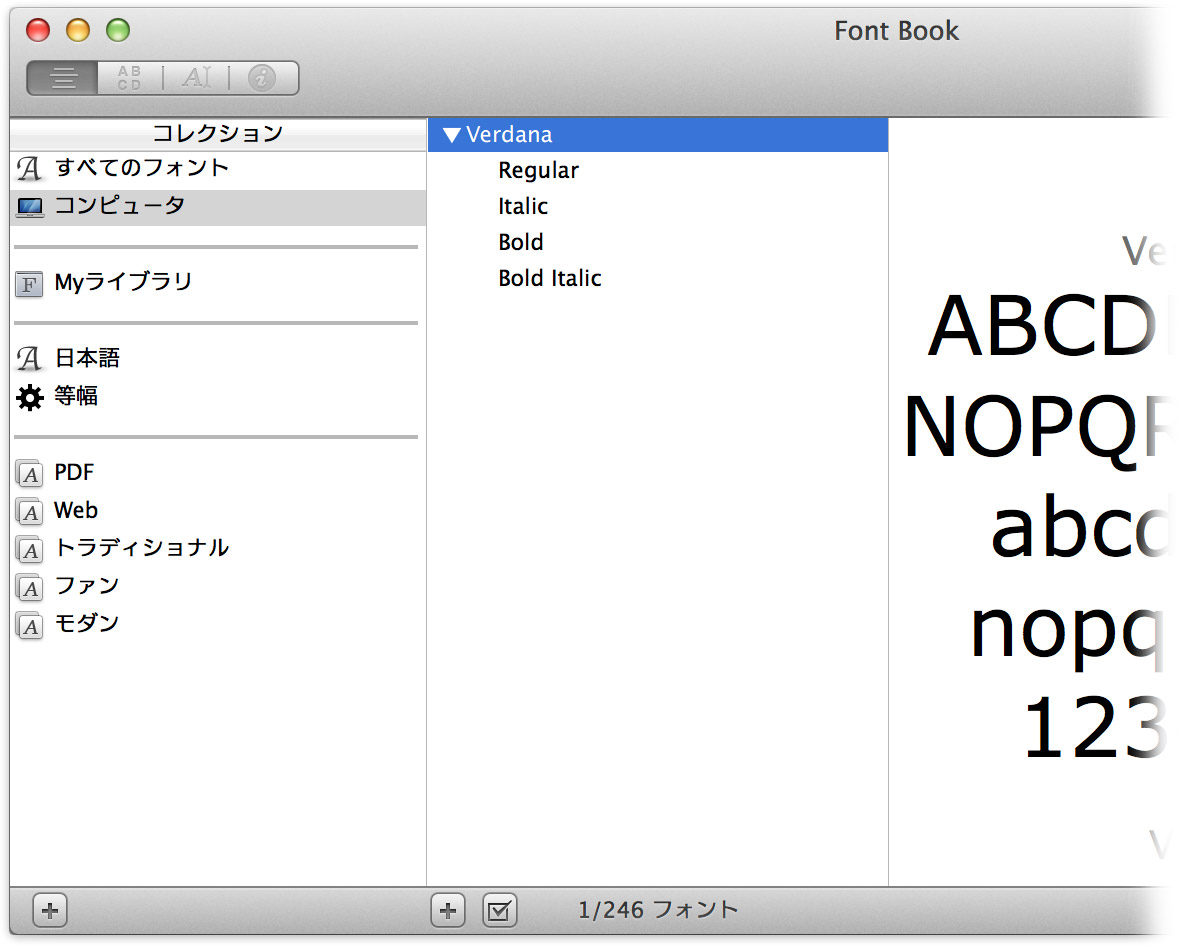Click the PDF collection icon
Image resolution: width=1179 pixels, height=946 pixels.
click(29, 474)
